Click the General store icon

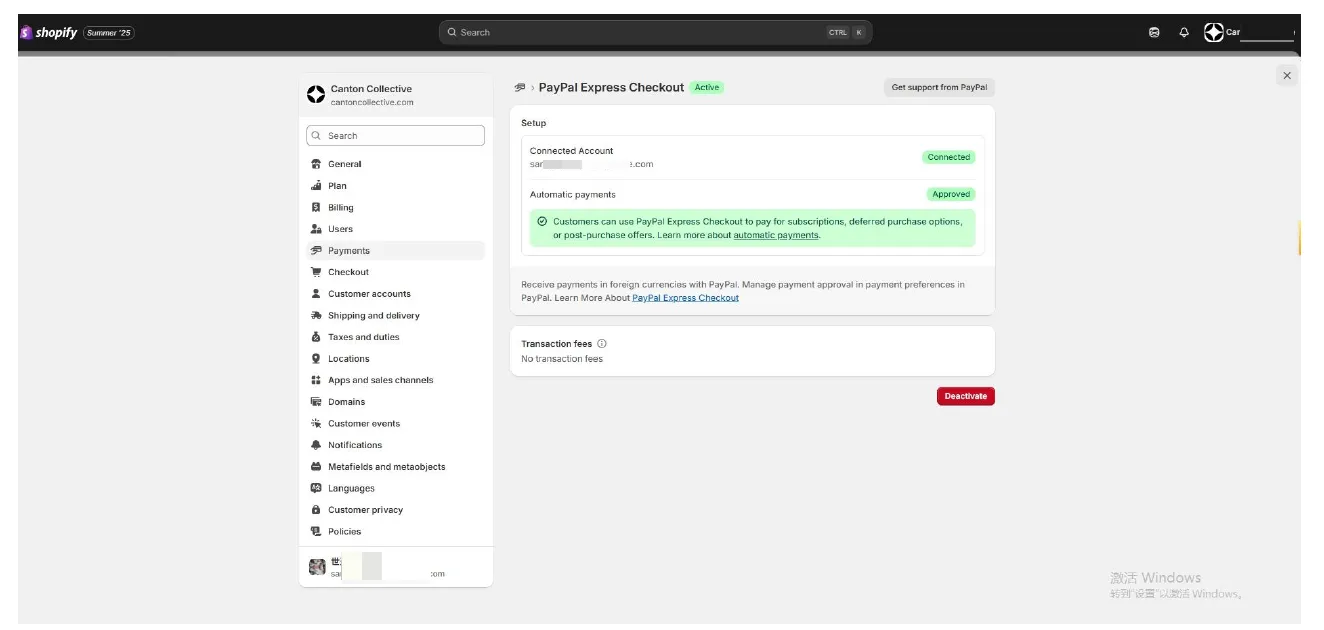click(316, 164)
